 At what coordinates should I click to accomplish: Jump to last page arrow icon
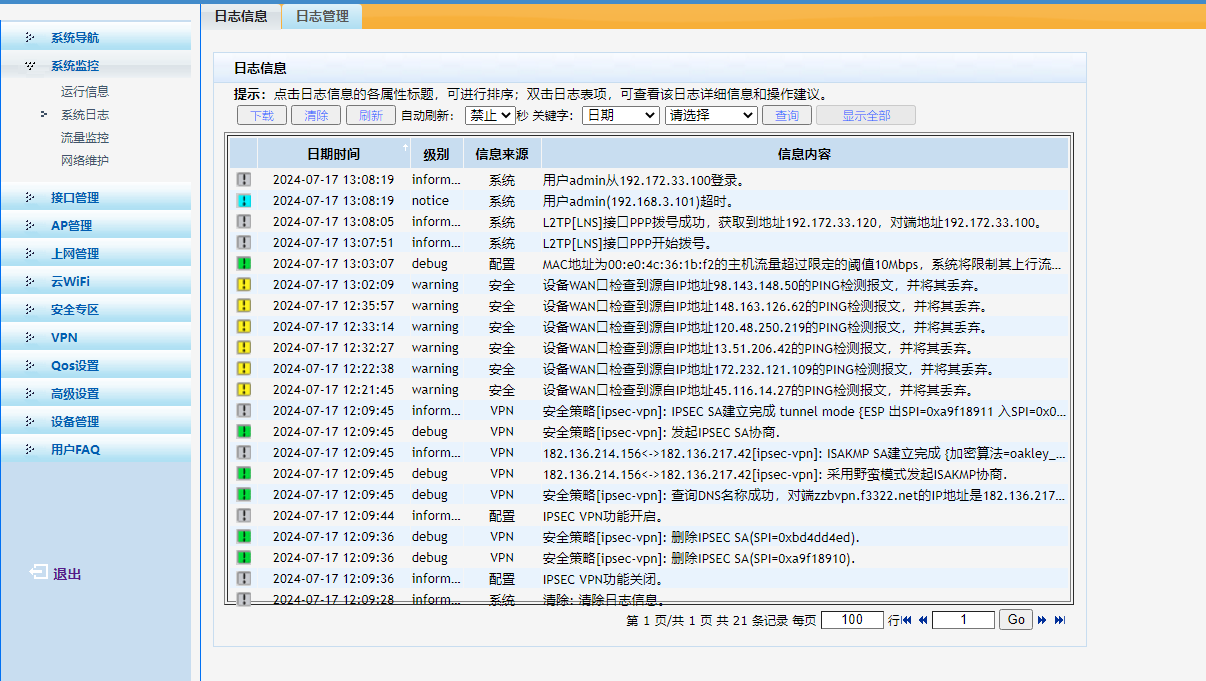pyautogui.click(x=1060, y=620)
